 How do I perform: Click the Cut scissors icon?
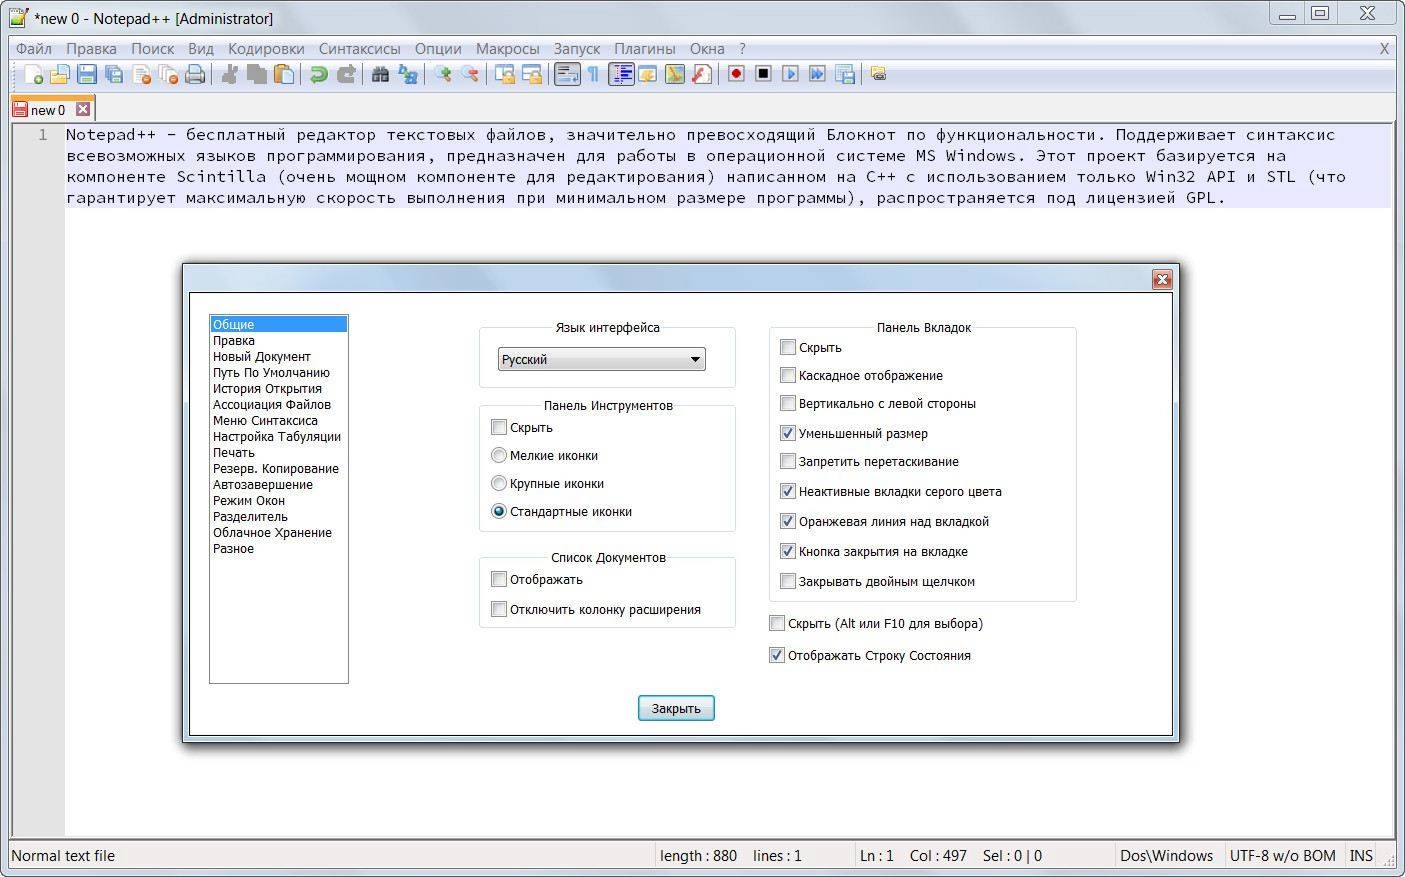[230, 74]
